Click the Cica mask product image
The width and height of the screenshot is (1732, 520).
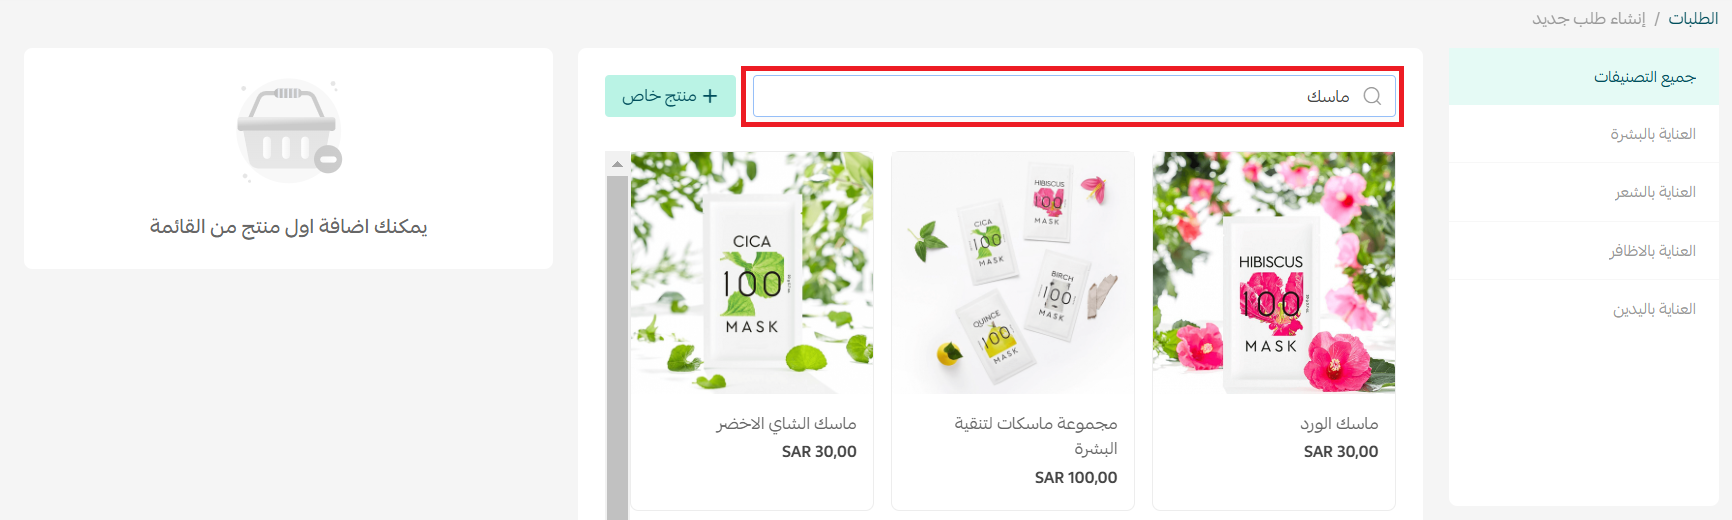752,272
